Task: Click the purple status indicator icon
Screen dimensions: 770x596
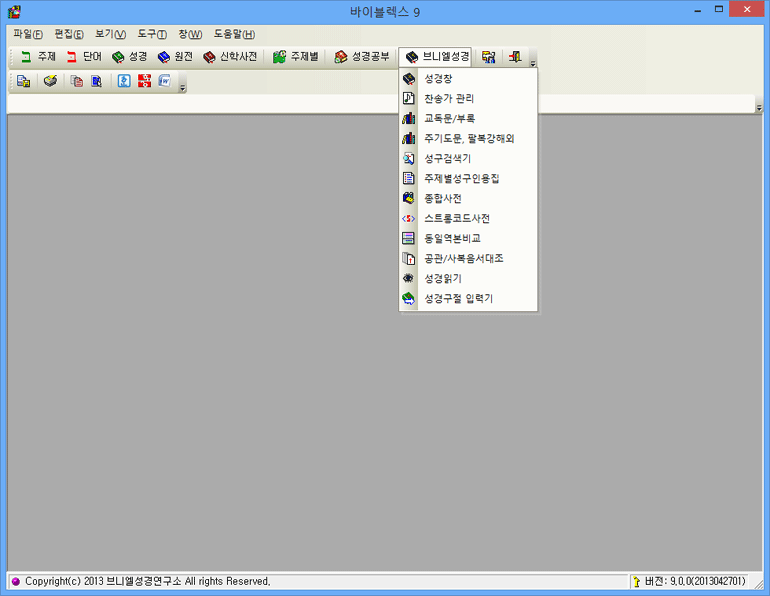Action: (16, 581)
